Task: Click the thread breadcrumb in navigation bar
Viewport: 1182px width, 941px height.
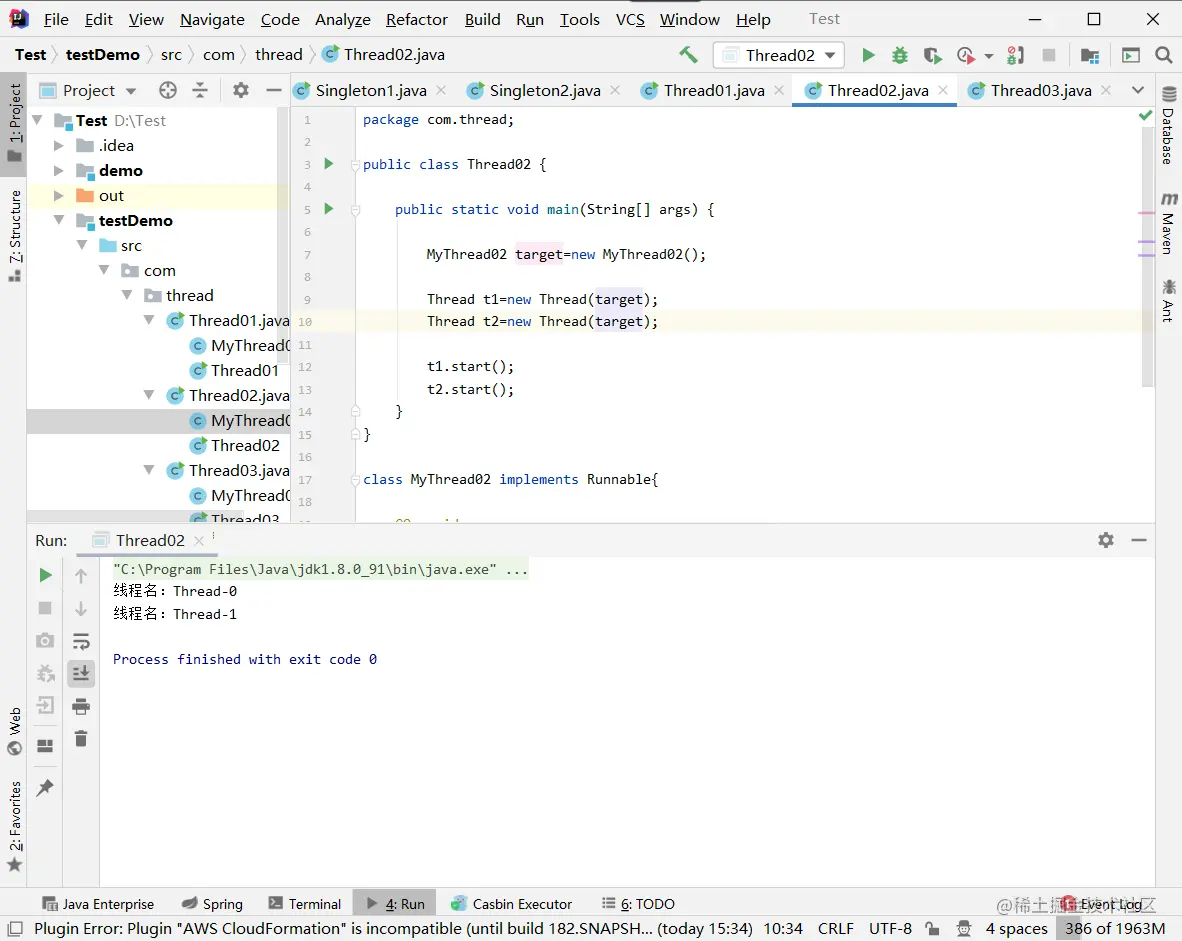Action: click(x=278, y=54)
